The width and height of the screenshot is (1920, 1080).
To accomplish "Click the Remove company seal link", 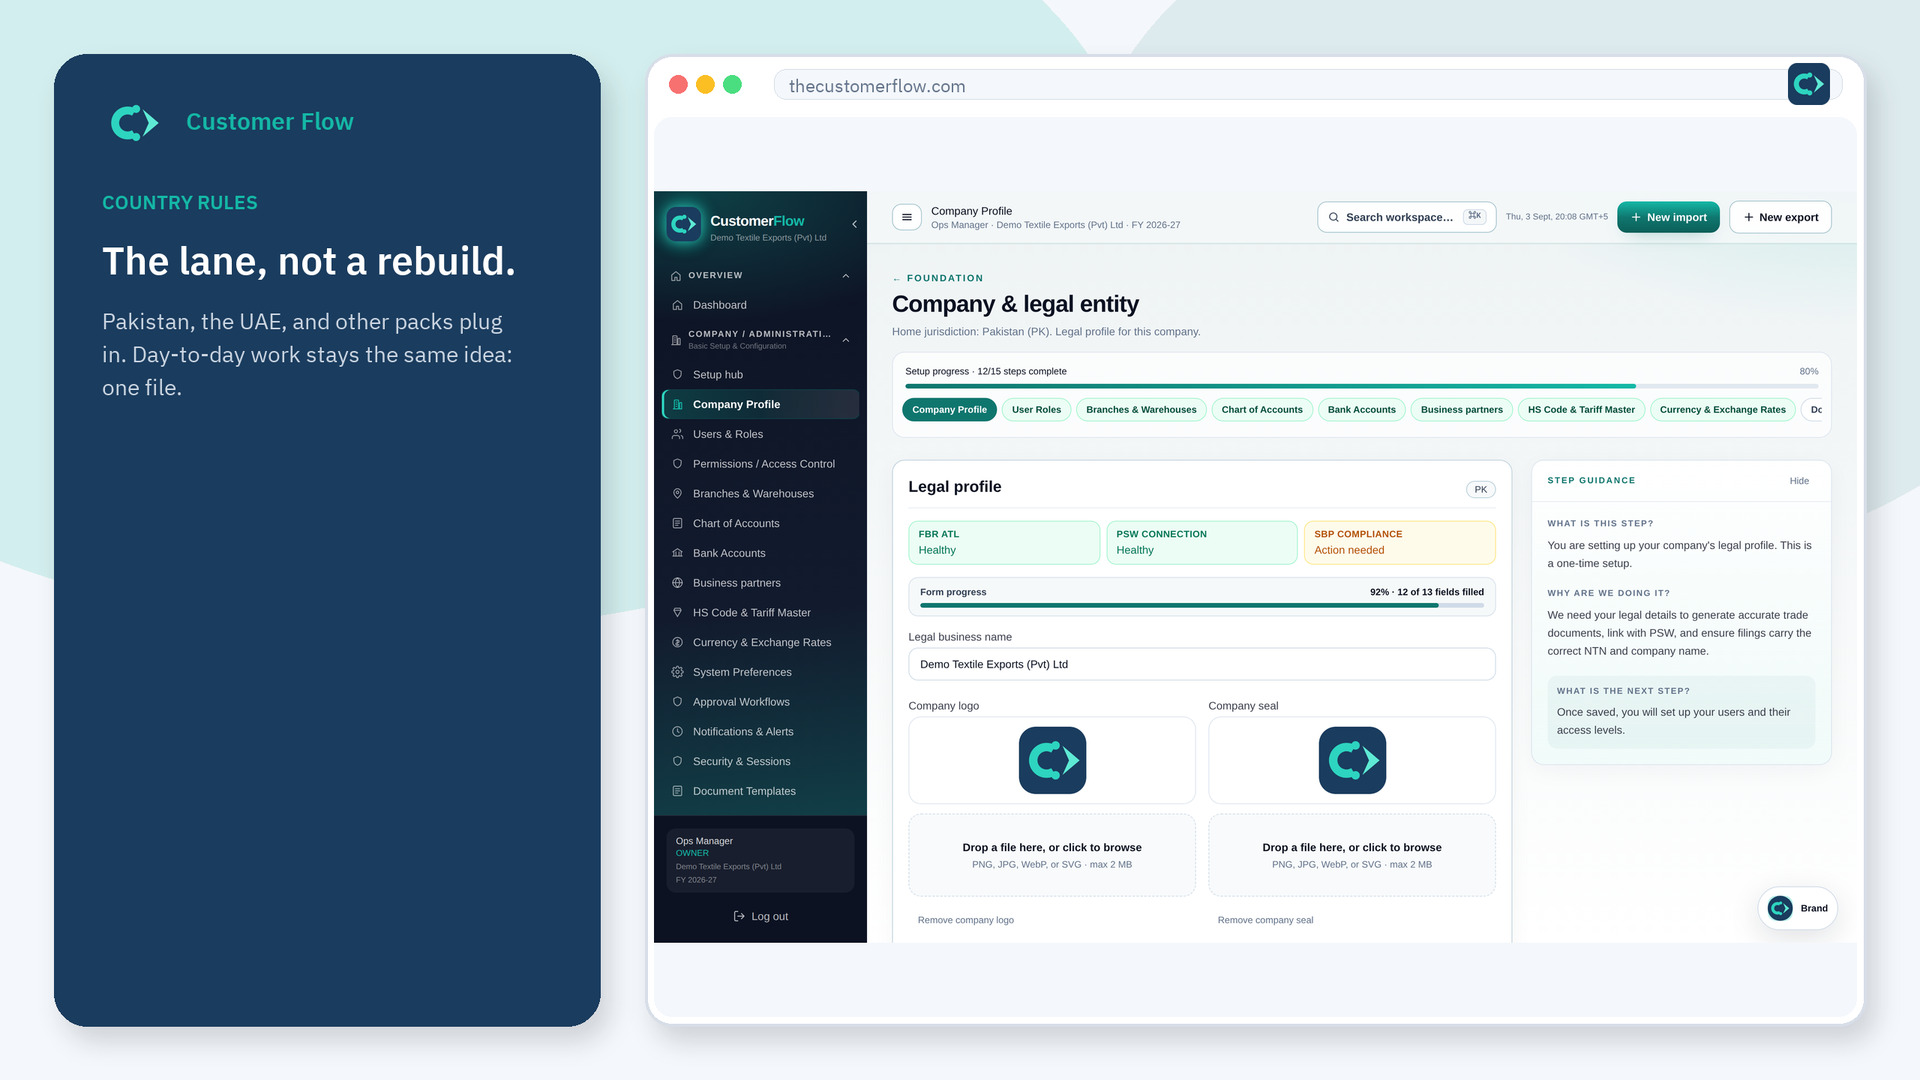I will [x=1265, y=920].
